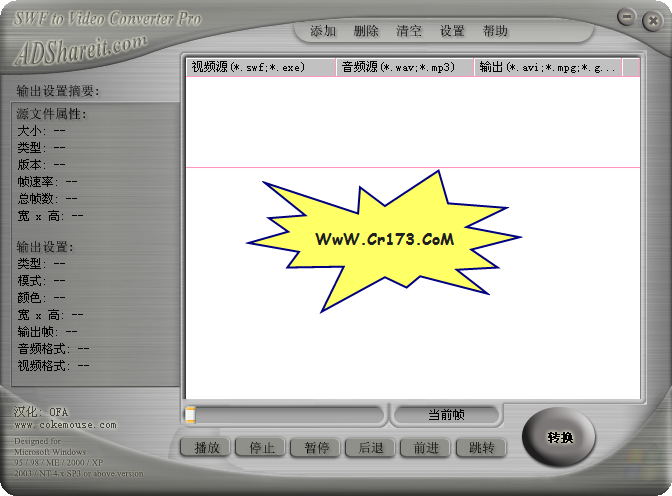Click the 输出 (*.avi;*.mpg) column header
The image size is (672, 496).
[x=547, y=67]
